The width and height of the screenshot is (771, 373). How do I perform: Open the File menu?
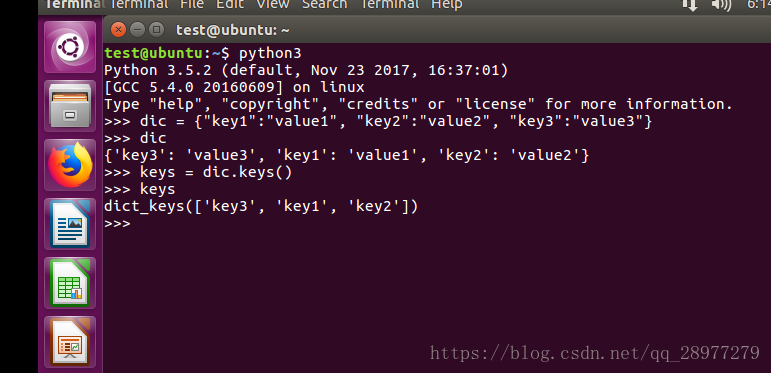tap(192, 5)
